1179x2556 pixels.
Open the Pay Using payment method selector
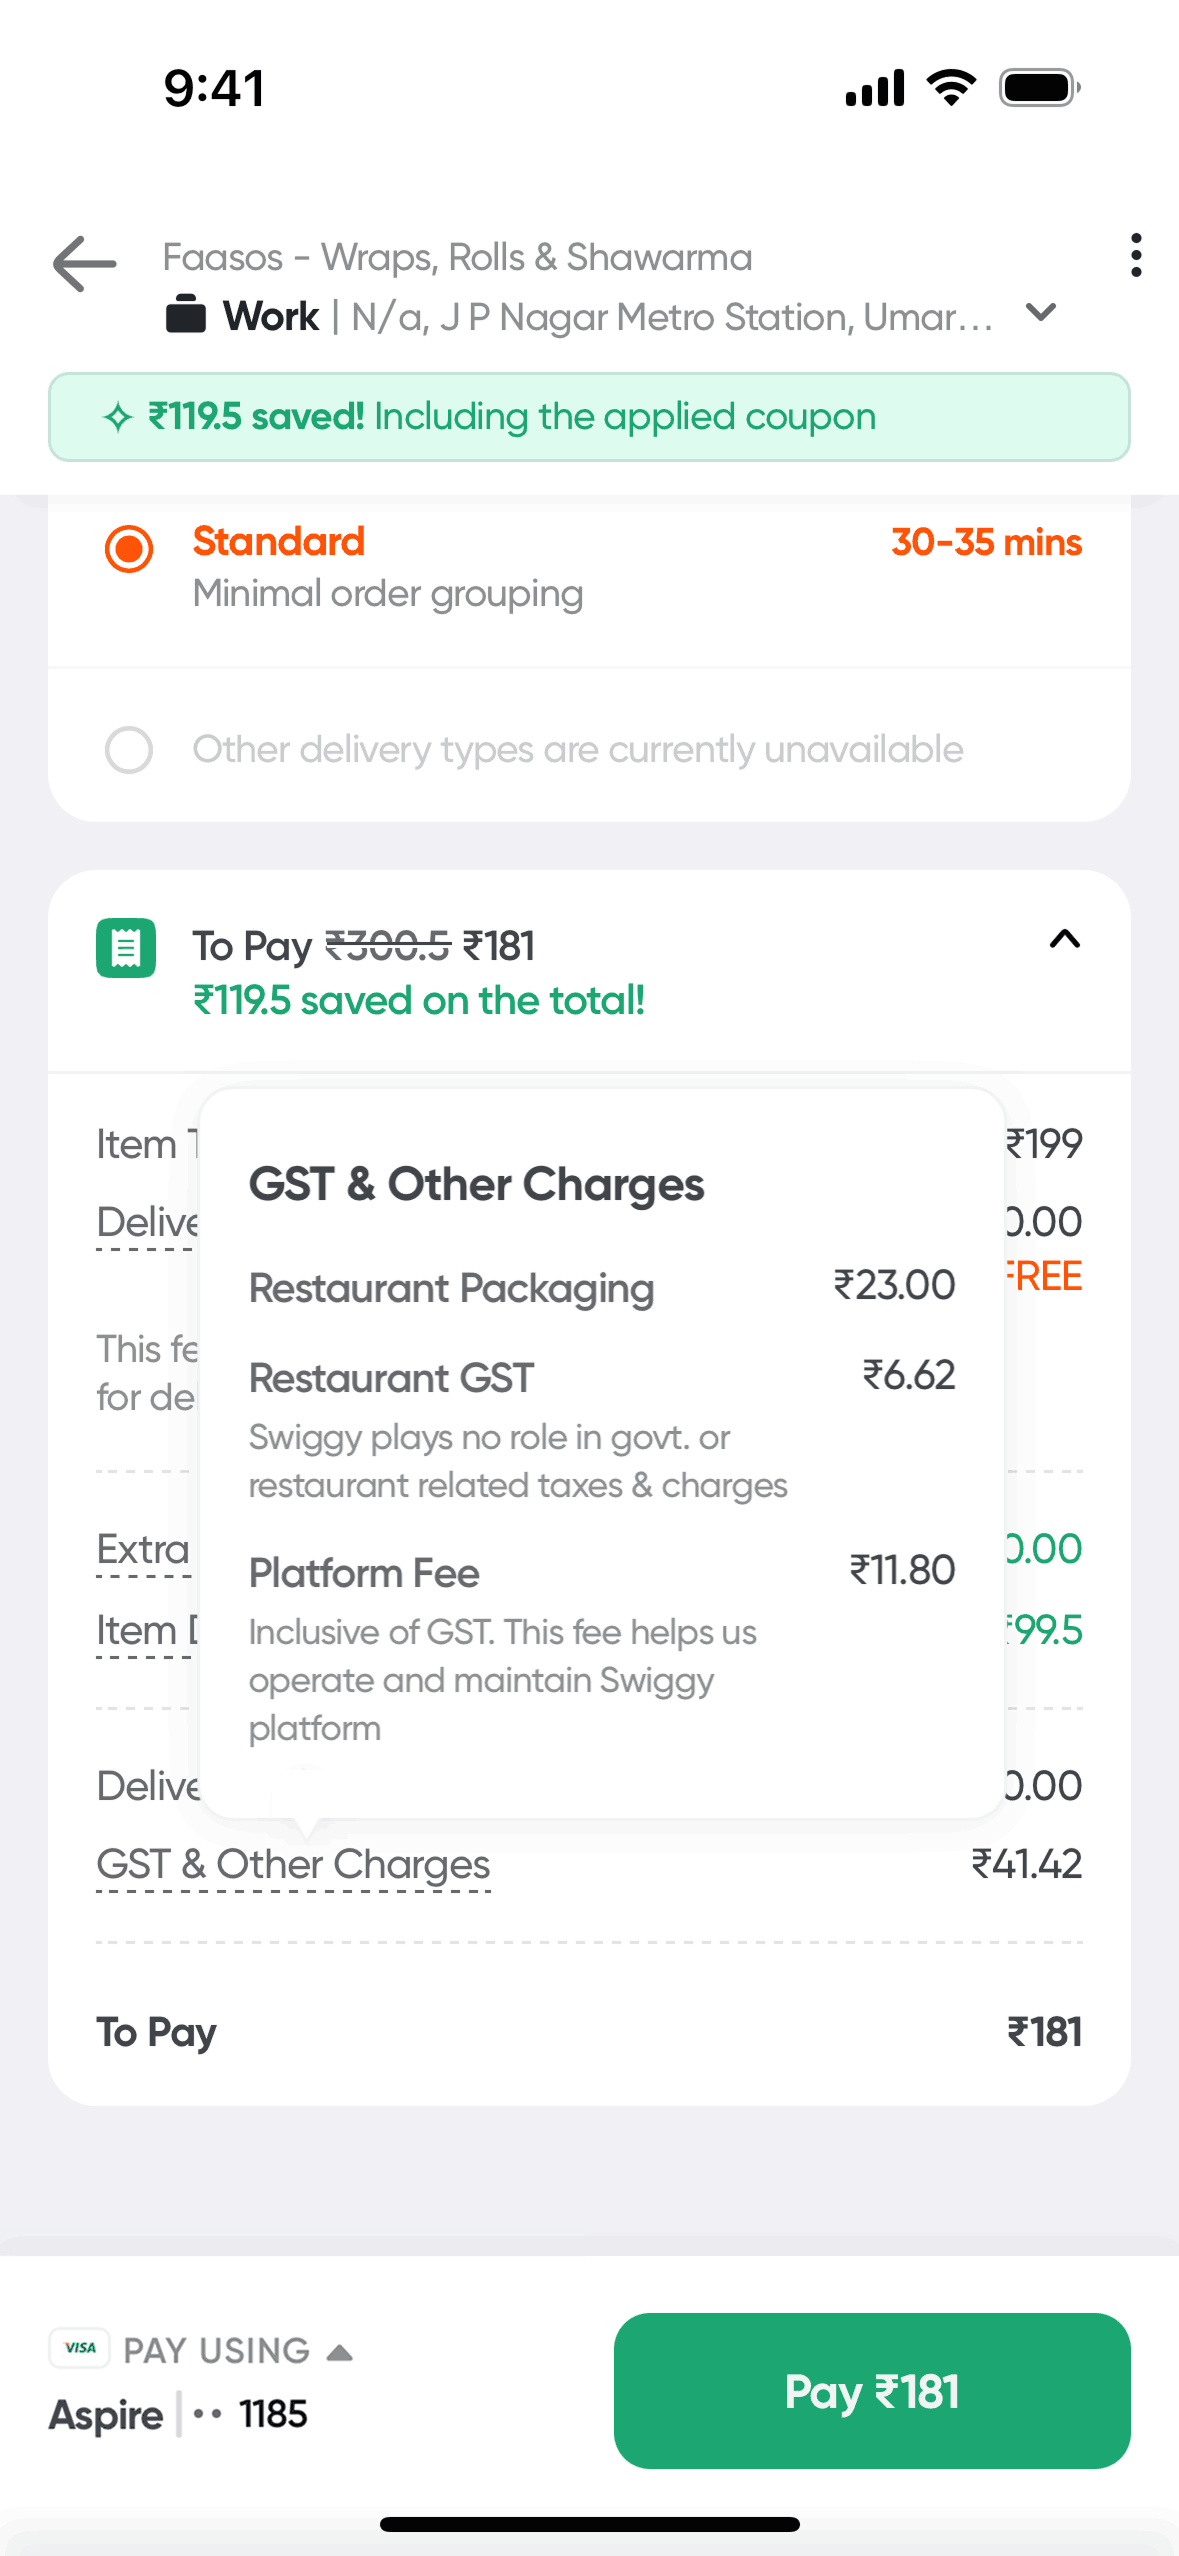tap(236, 2350)
